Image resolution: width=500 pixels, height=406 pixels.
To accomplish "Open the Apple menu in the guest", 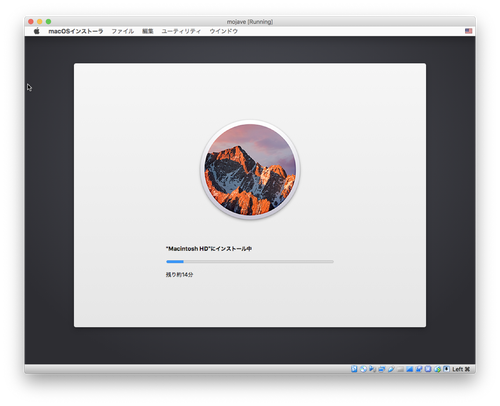I will (37, 31).
